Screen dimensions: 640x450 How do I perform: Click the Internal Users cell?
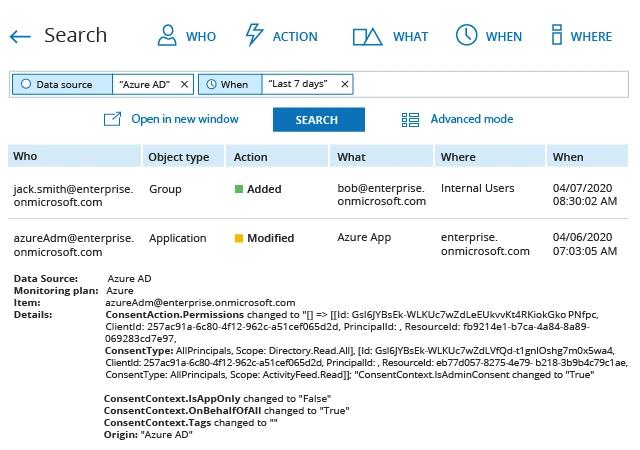478,188
